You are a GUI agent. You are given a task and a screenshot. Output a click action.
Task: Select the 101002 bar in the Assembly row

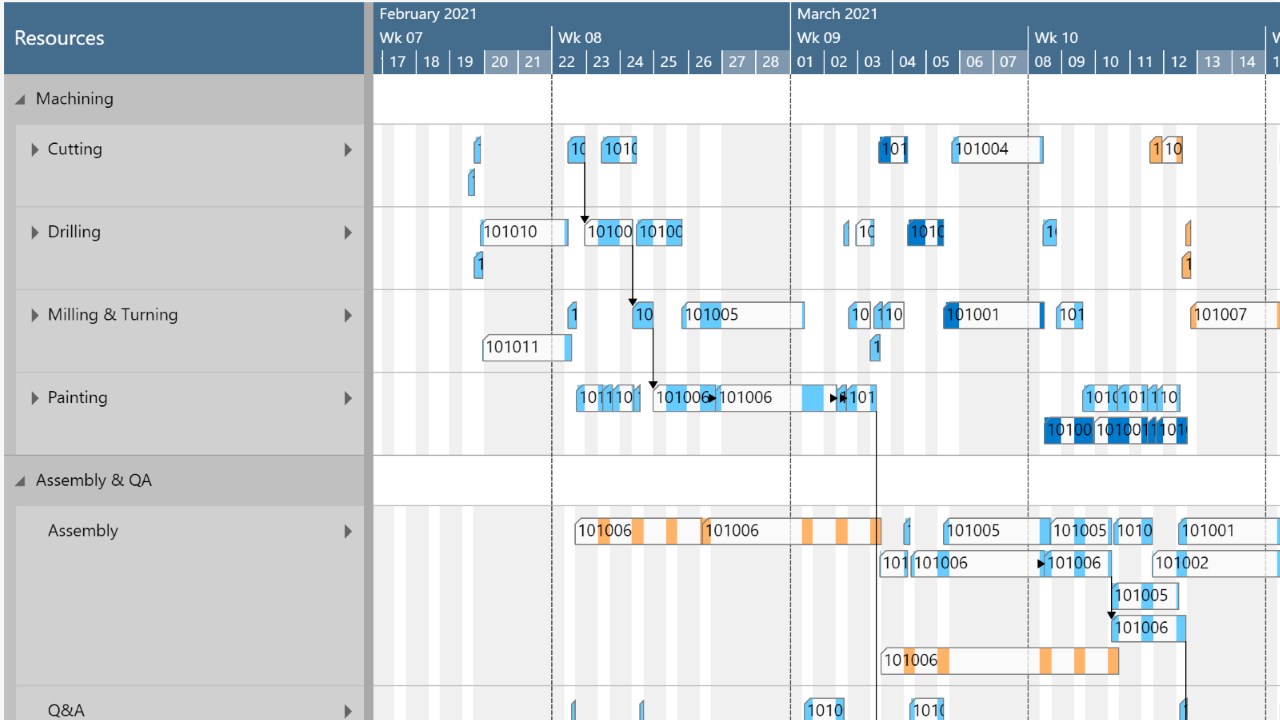(x=1216, y=563)
